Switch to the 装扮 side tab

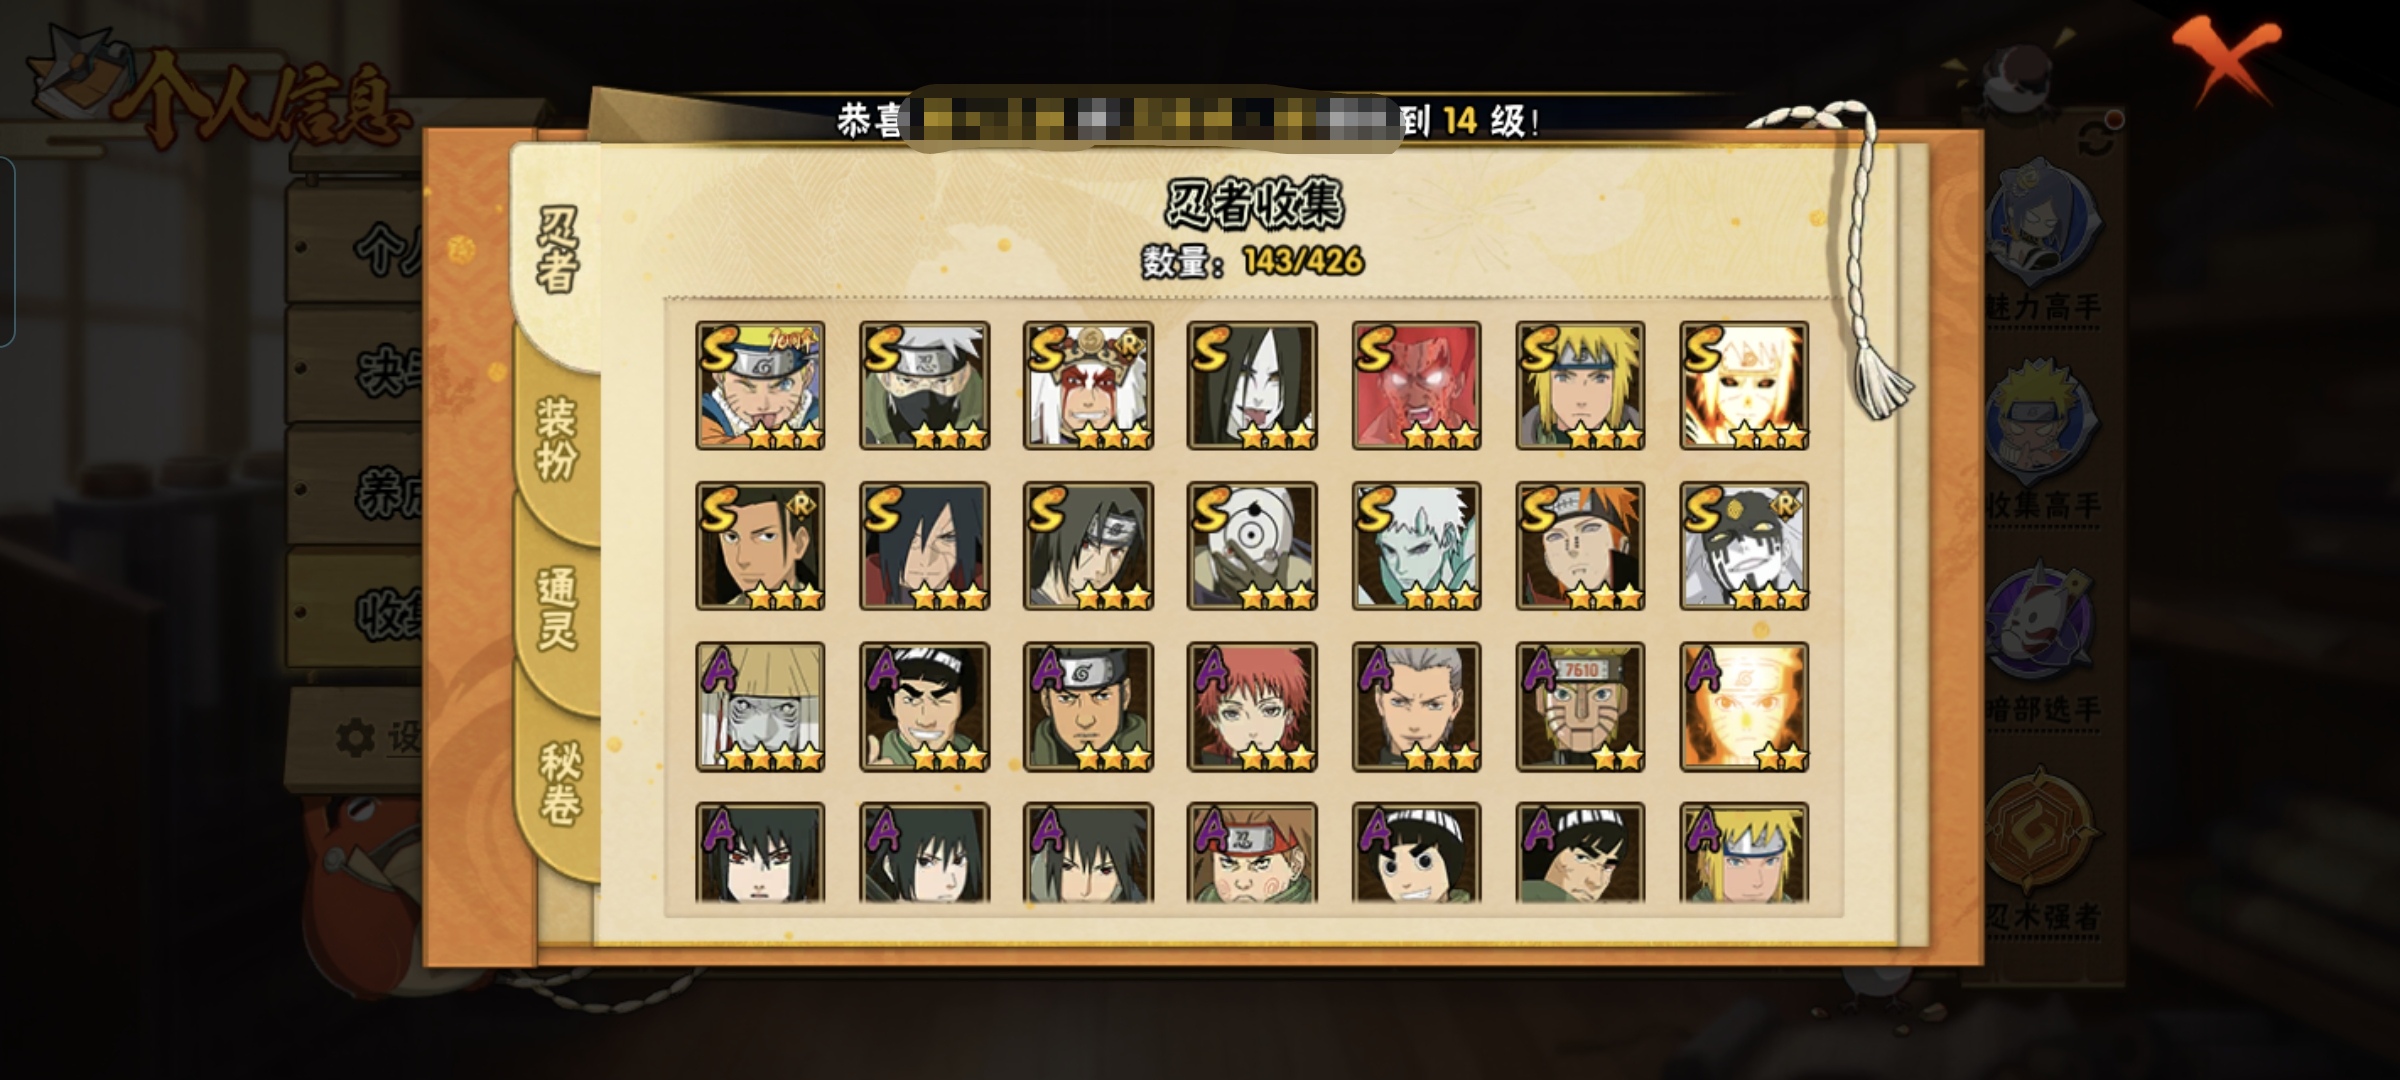point(557,438)
